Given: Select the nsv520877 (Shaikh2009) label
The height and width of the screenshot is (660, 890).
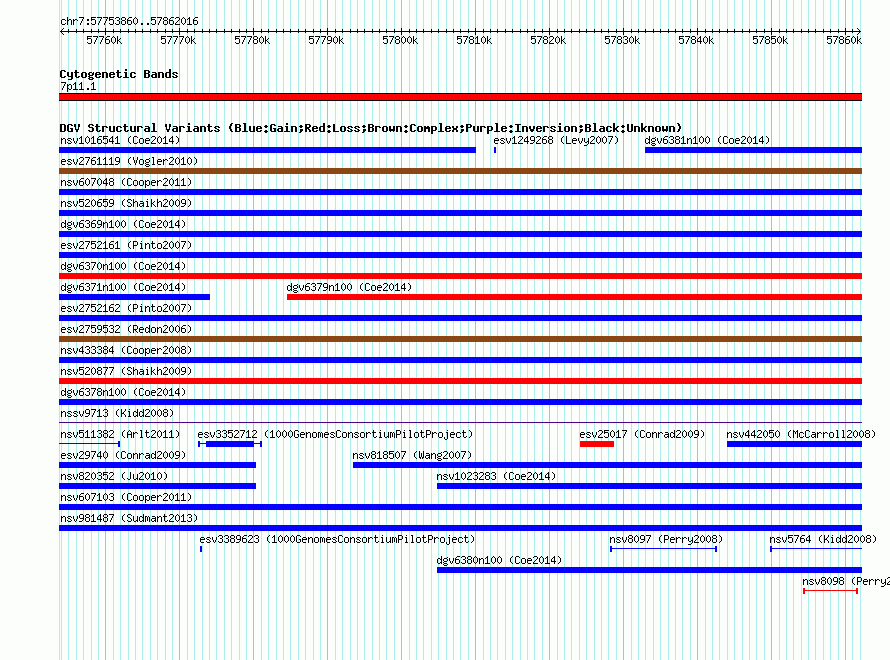Looking at the screenshot, I should [126, 371].
